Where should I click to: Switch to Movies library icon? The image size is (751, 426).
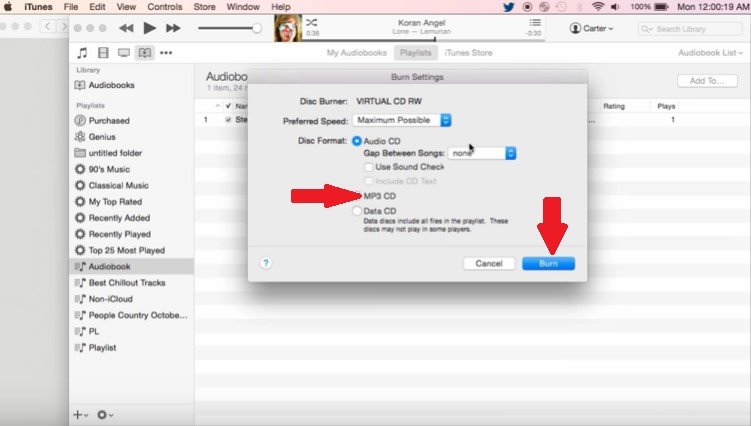coord(103,53)
